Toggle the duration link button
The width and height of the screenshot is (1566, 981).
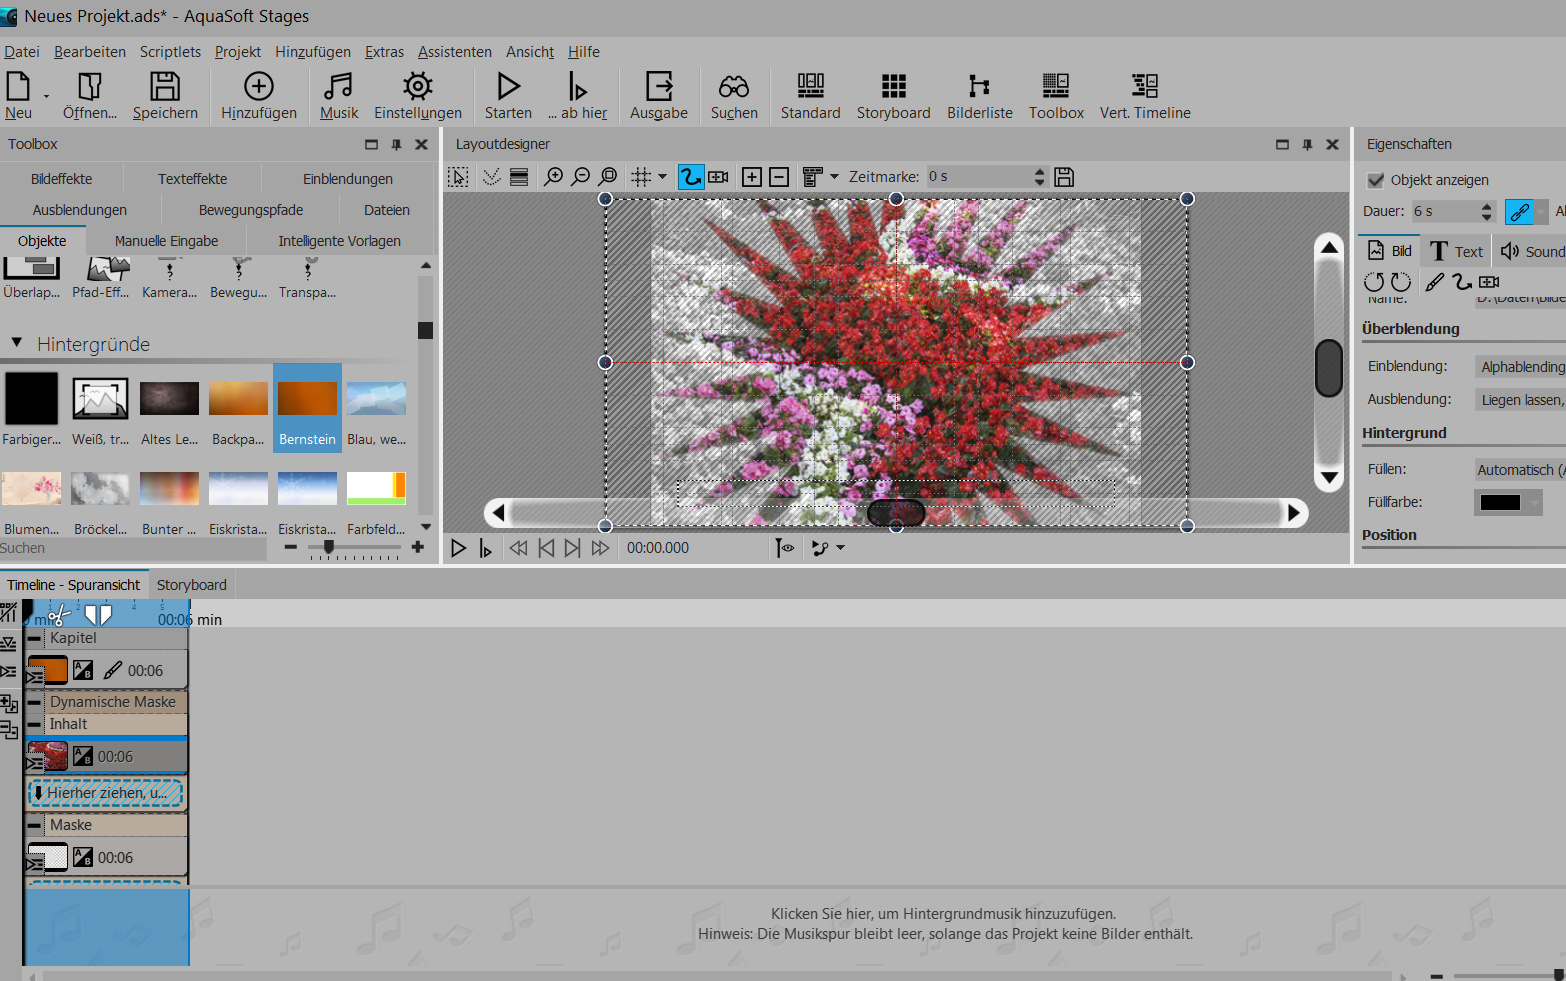point(1519,212)
